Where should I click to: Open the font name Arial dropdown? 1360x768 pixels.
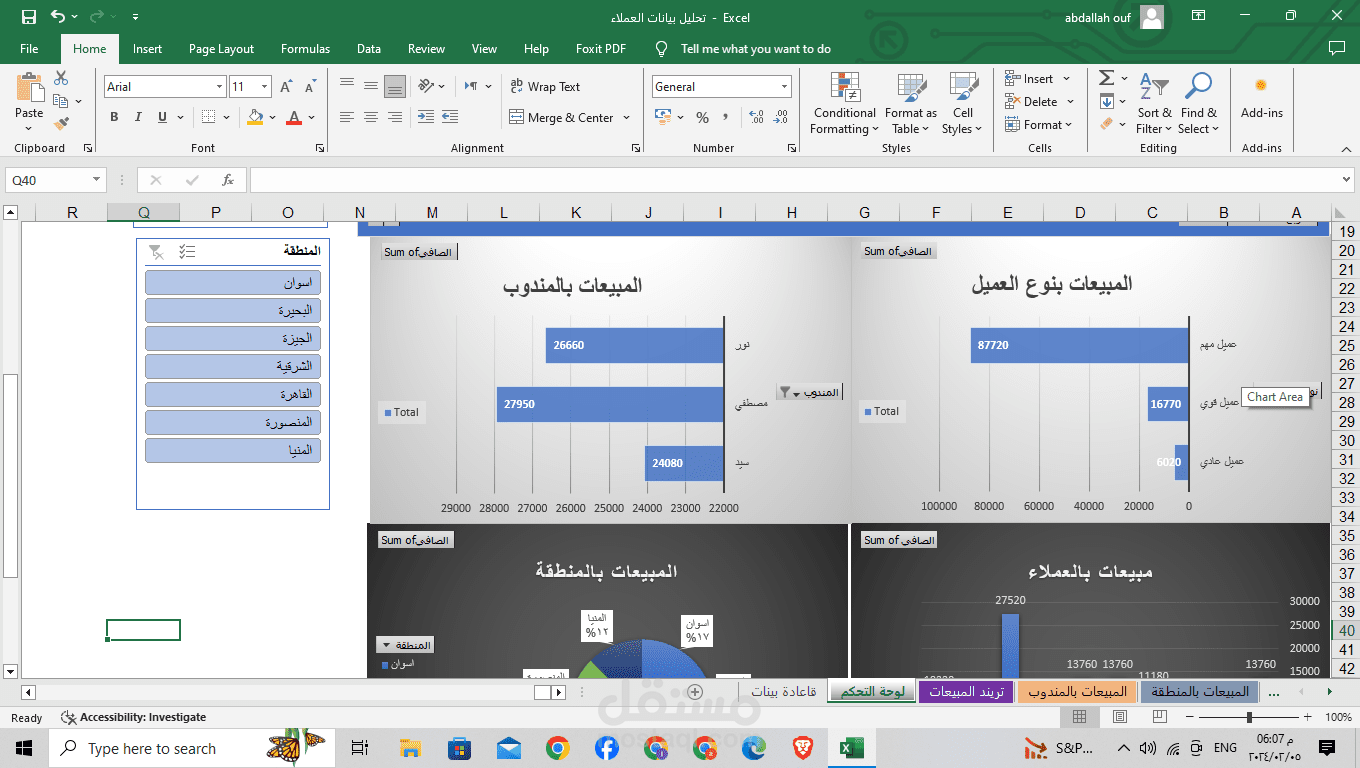pyautogui.click(x=219, y=87)
